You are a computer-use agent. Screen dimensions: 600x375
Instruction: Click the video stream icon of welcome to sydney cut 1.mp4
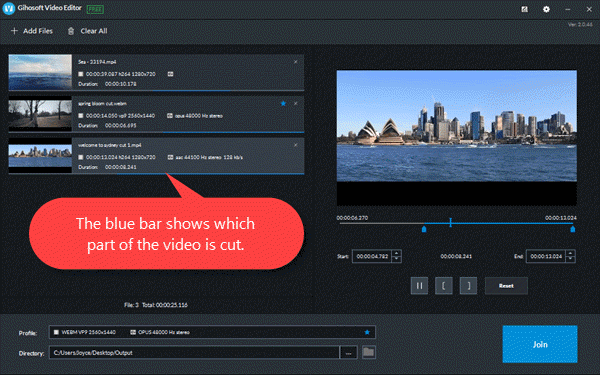(x=81, y=157)
